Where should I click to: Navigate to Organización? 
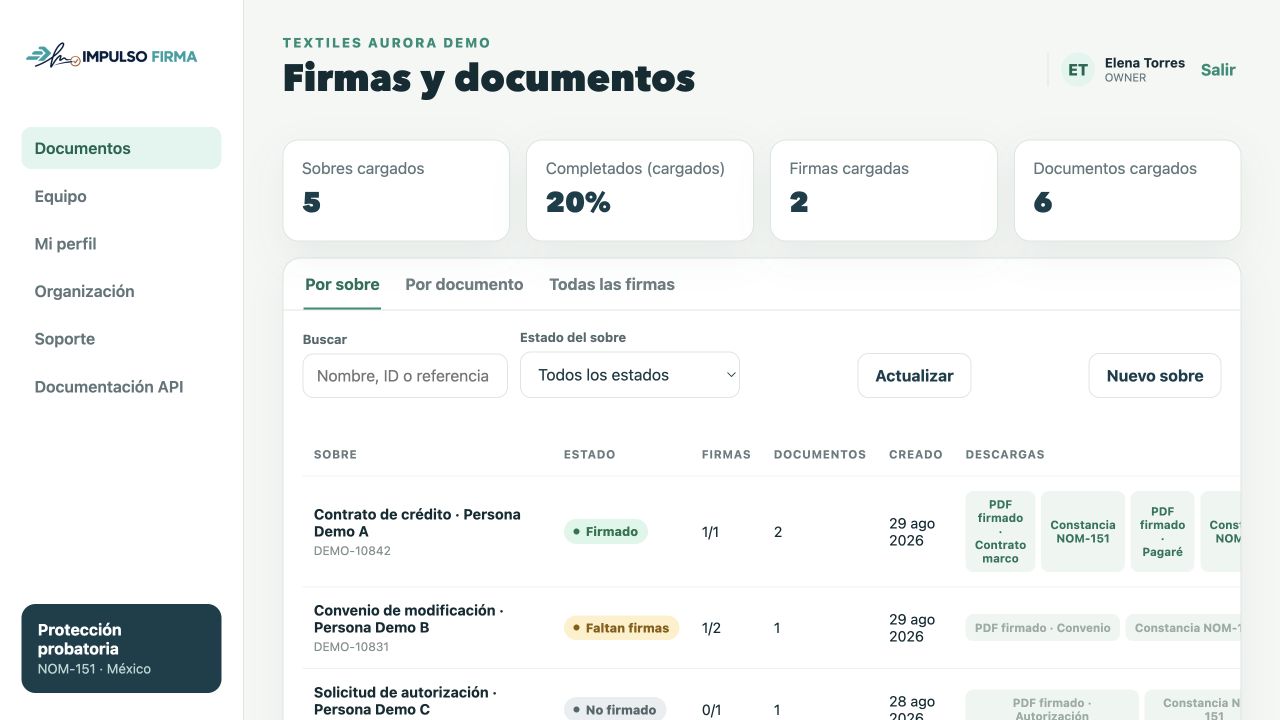click(121, 291)
